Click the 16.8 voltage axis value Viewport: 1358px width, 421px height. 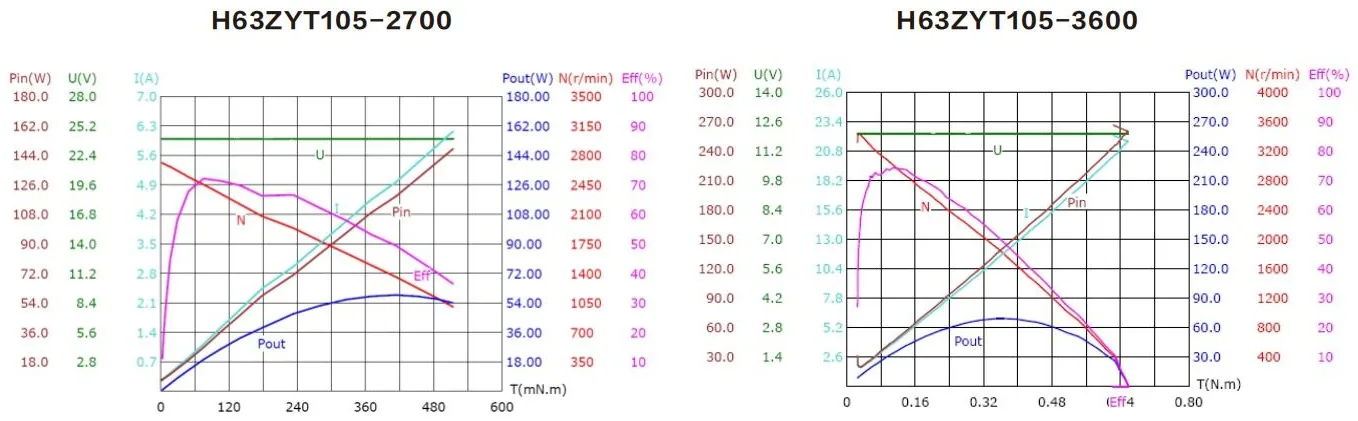(82, 215)
